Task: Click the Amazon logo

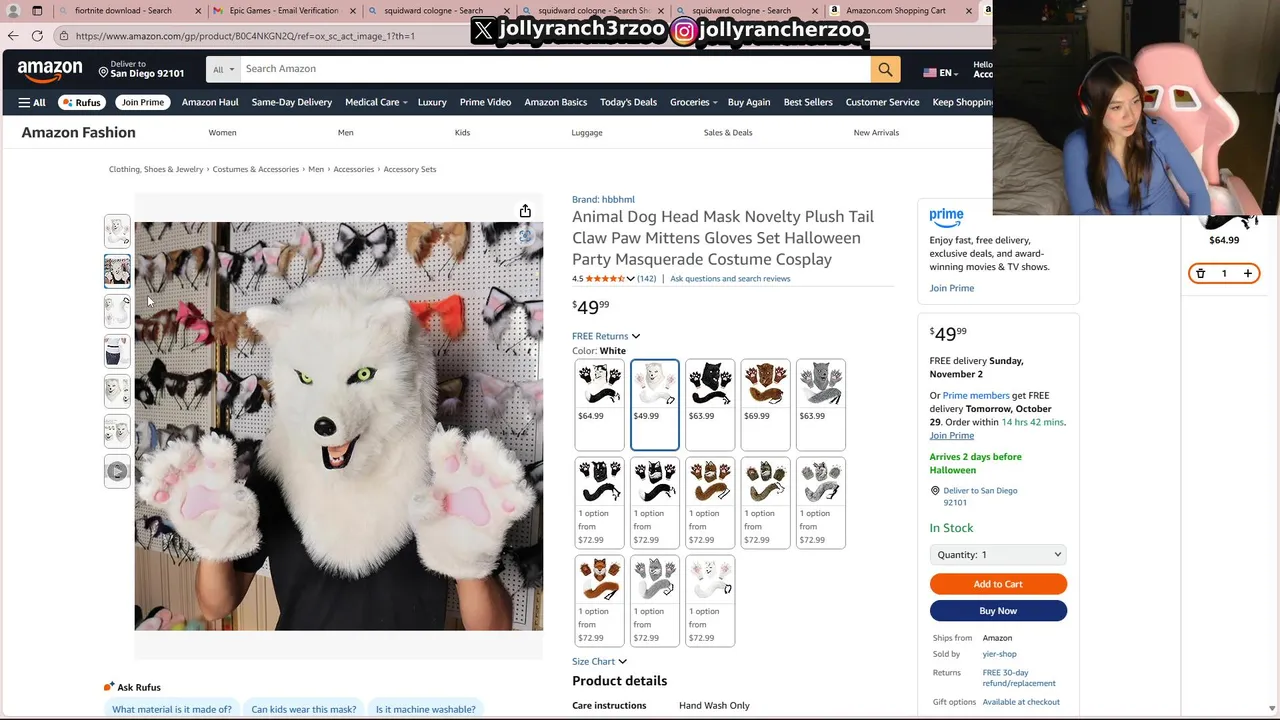Action: tap(50, 71)
